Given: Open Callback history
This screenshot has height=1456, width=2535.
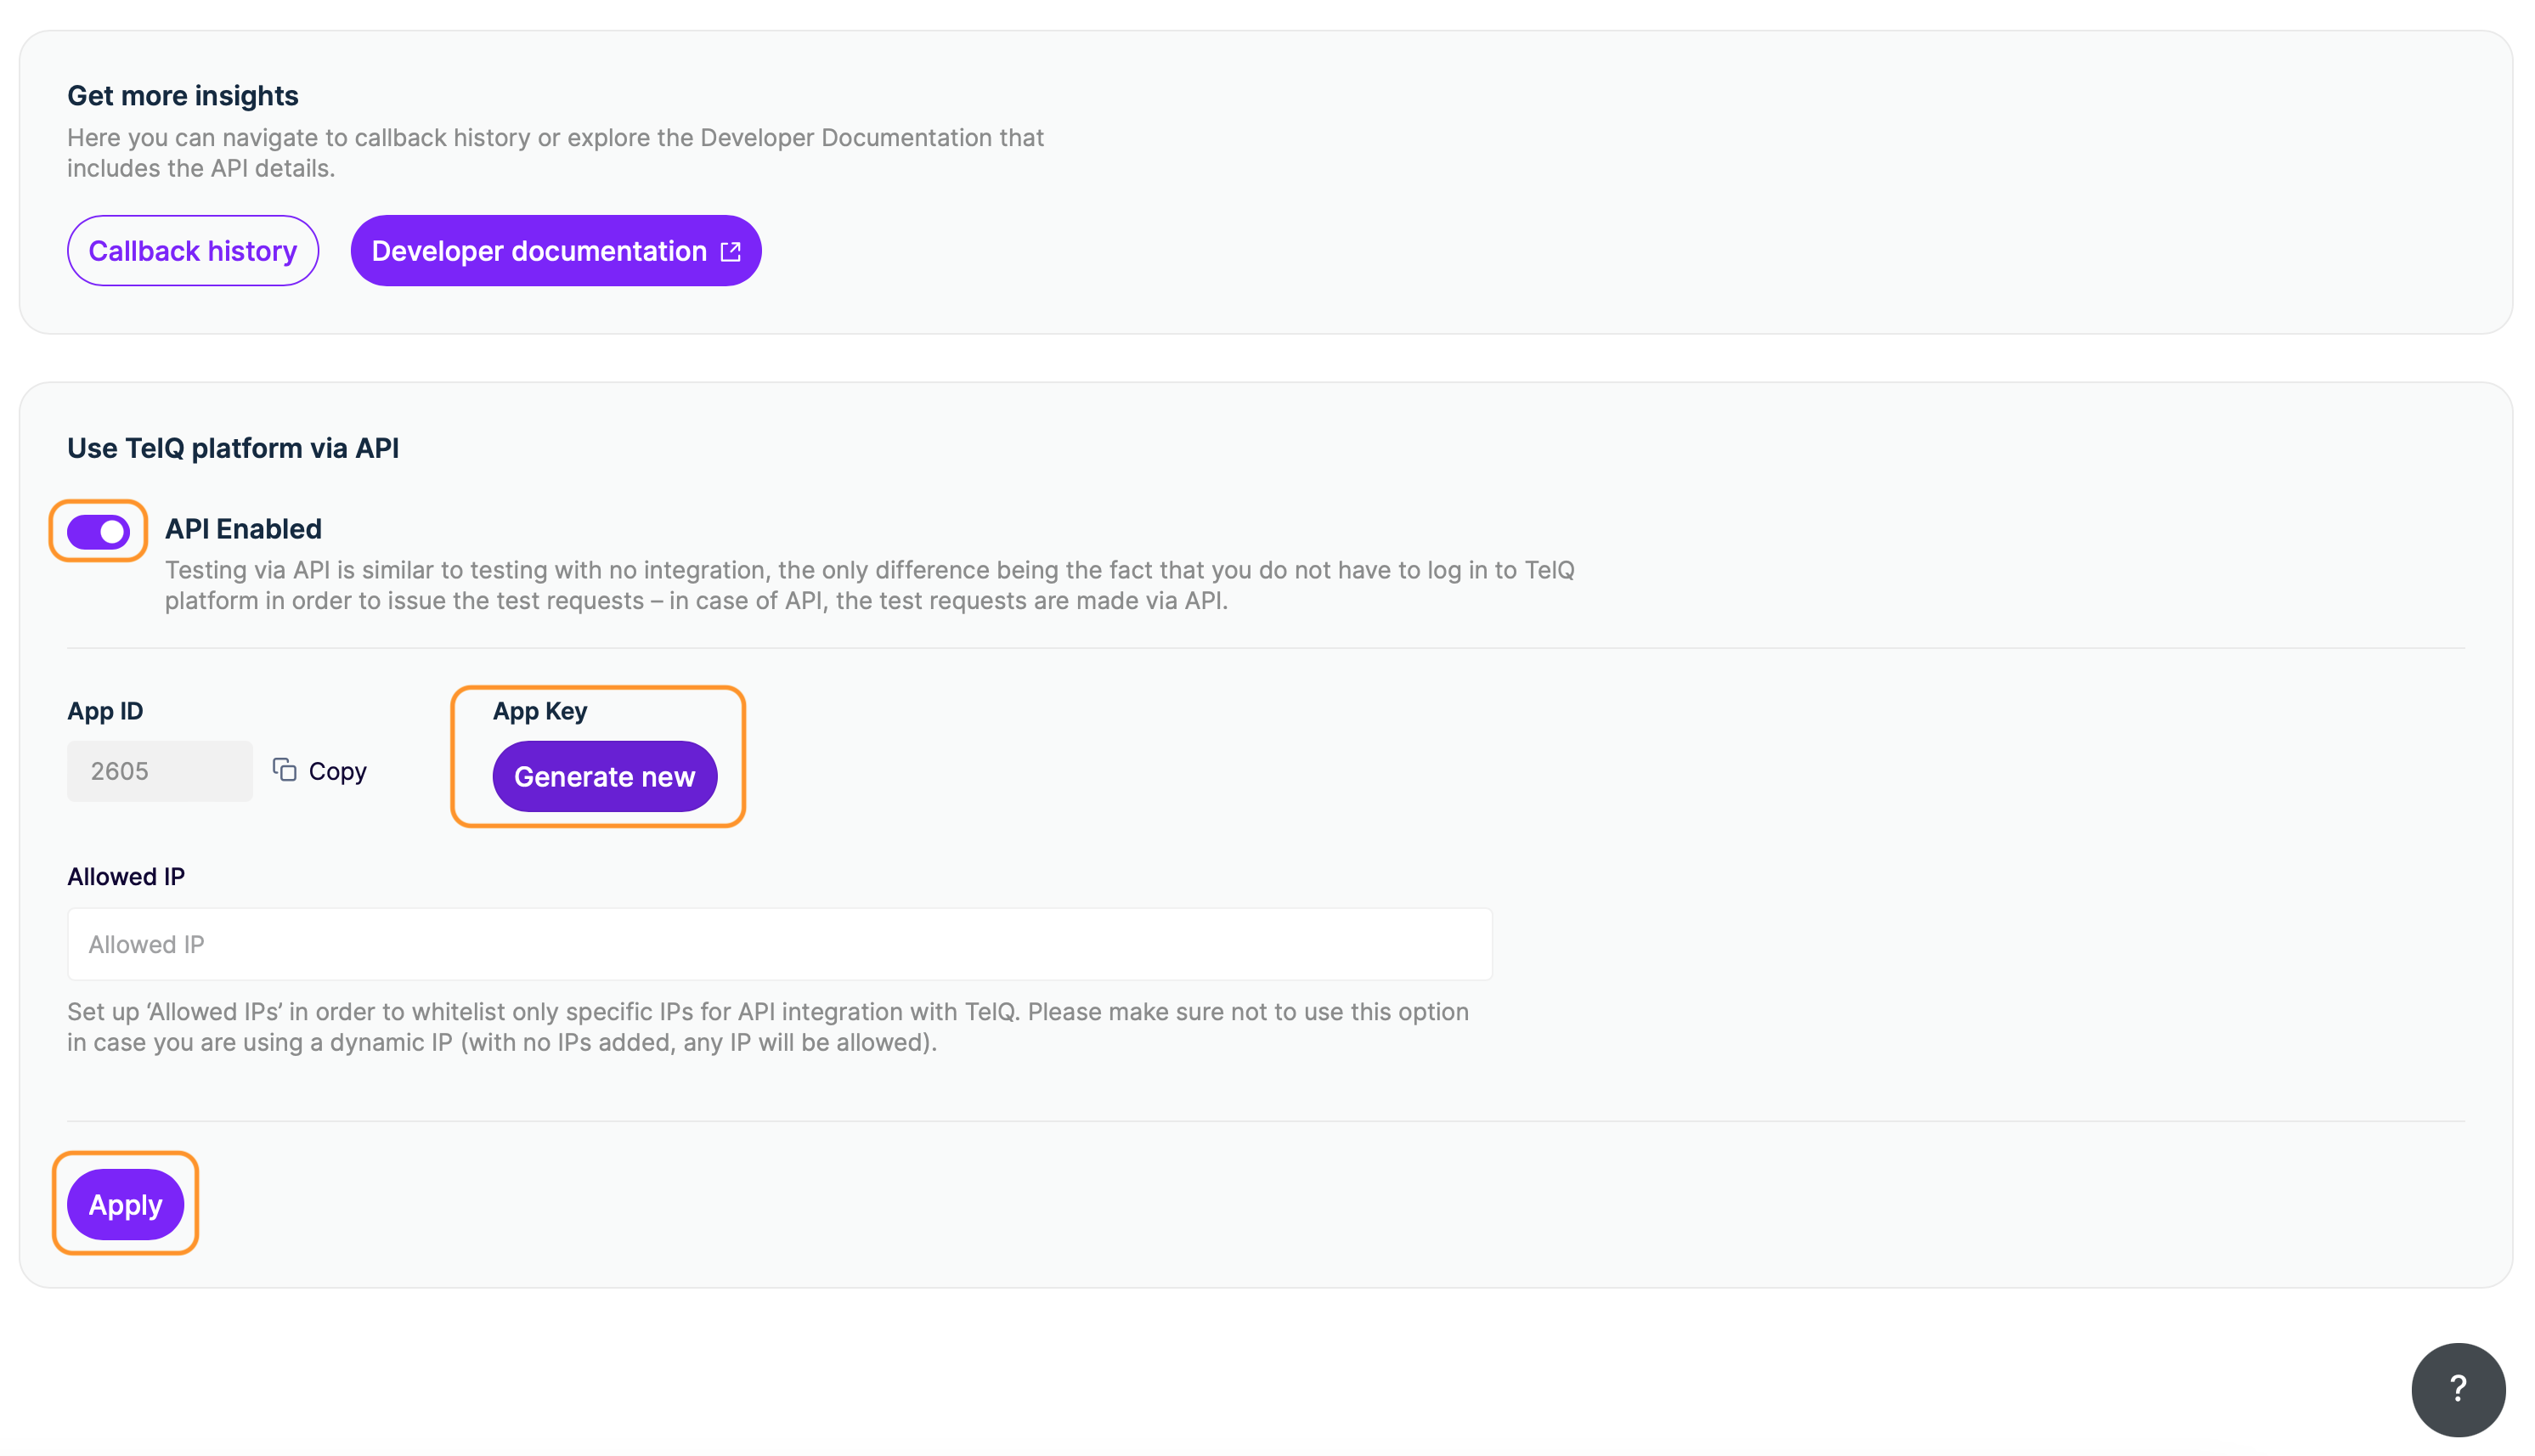Looking at the screenshot, I should point(192,251).
